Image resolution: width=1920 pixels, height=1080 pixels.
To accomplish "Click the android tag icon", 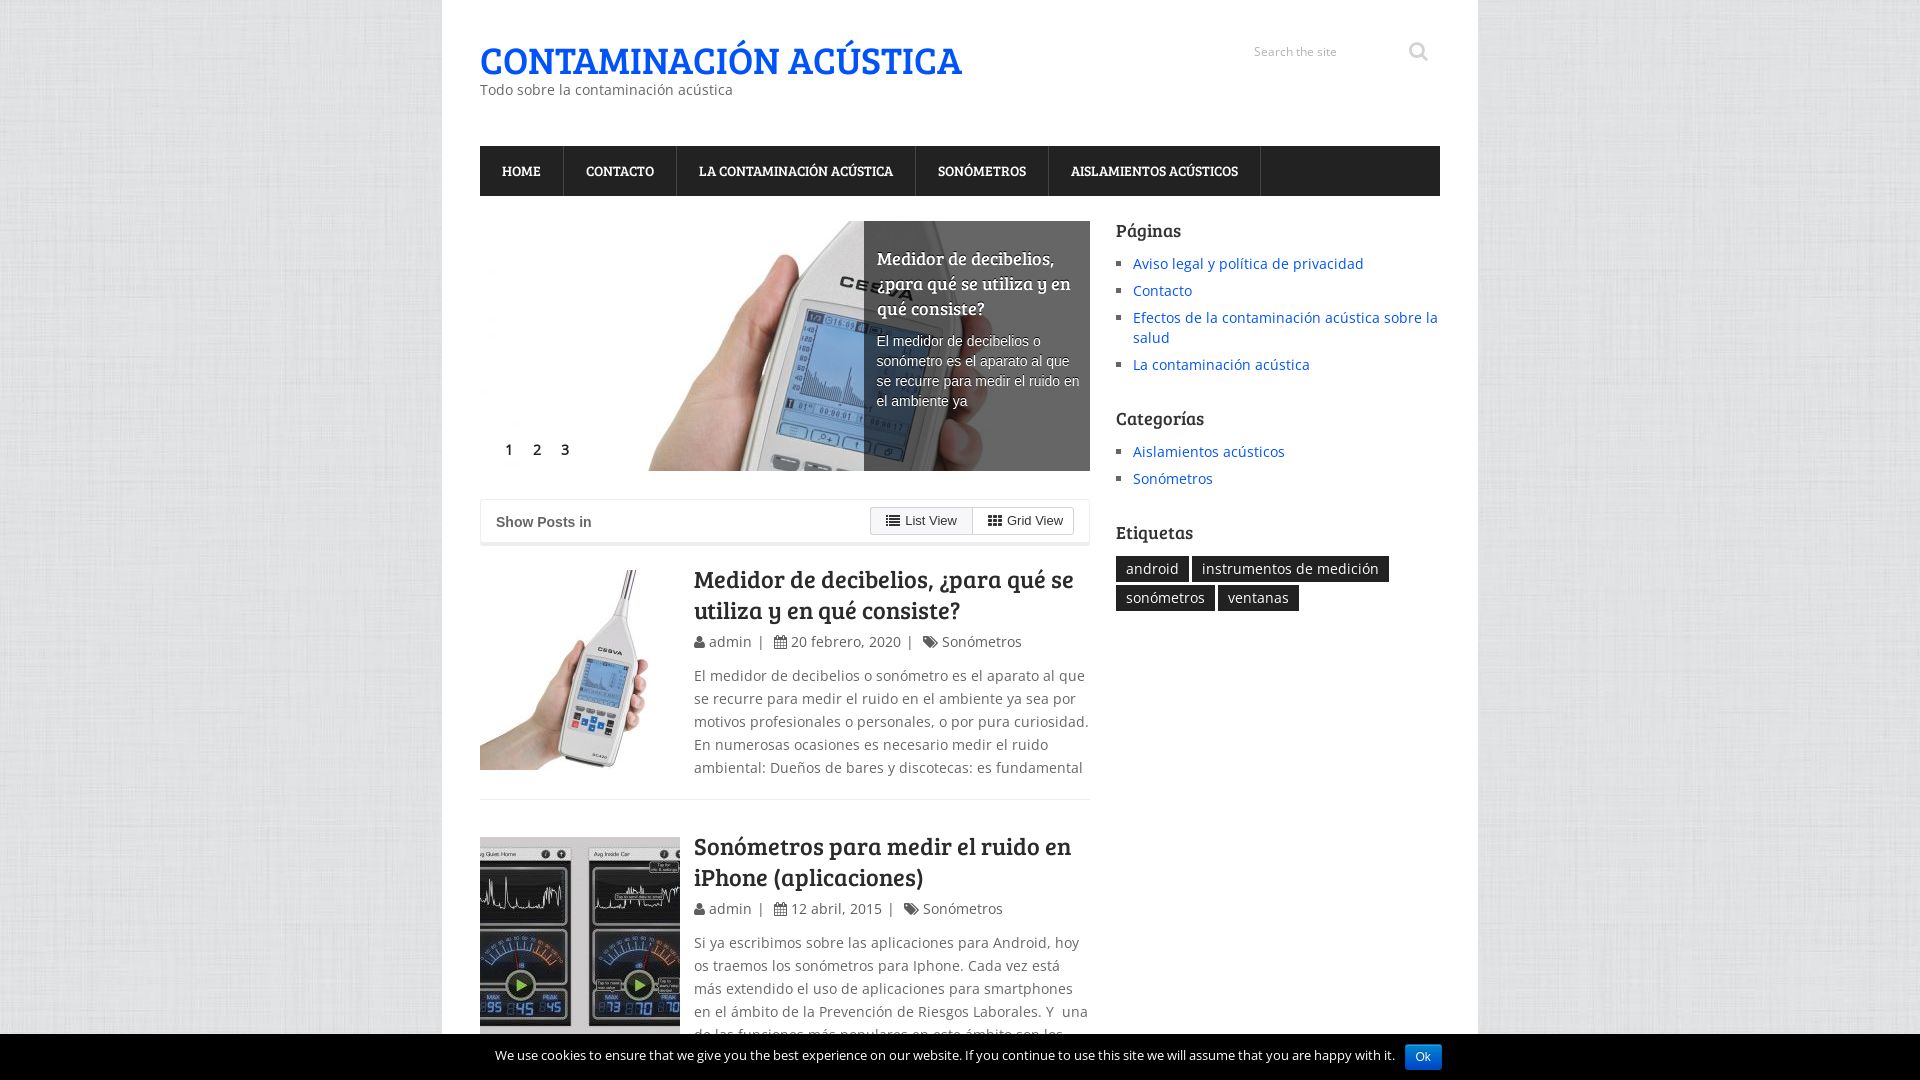I will coord(1151,568).
